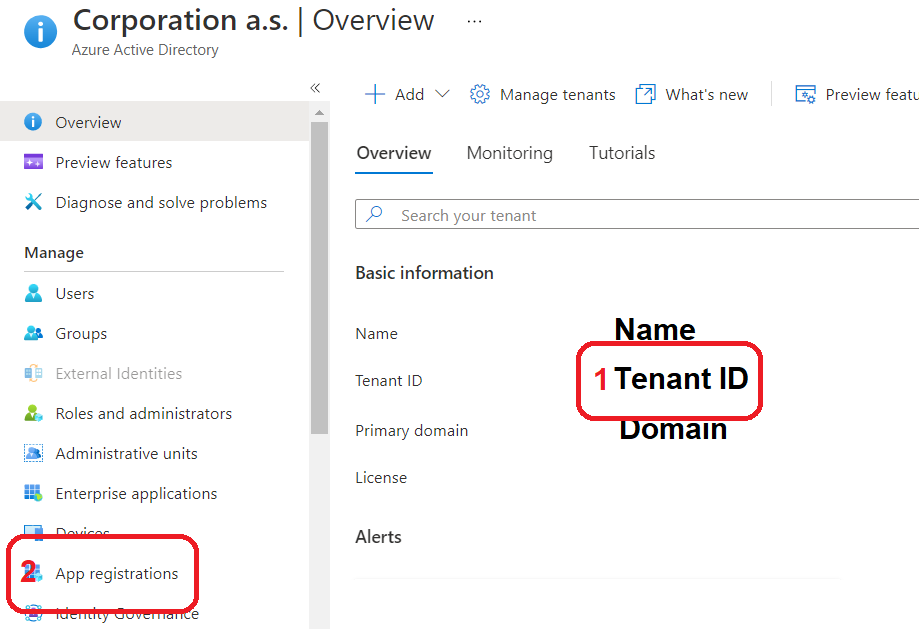Click the License label
Image resolution: width=919 pixels, height=629 pixels.
point(381,478)
